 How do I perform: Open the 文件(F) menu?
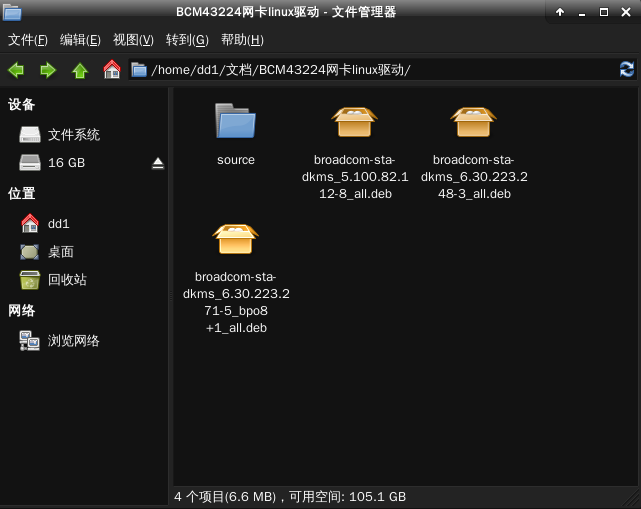(x=28, y=40)
